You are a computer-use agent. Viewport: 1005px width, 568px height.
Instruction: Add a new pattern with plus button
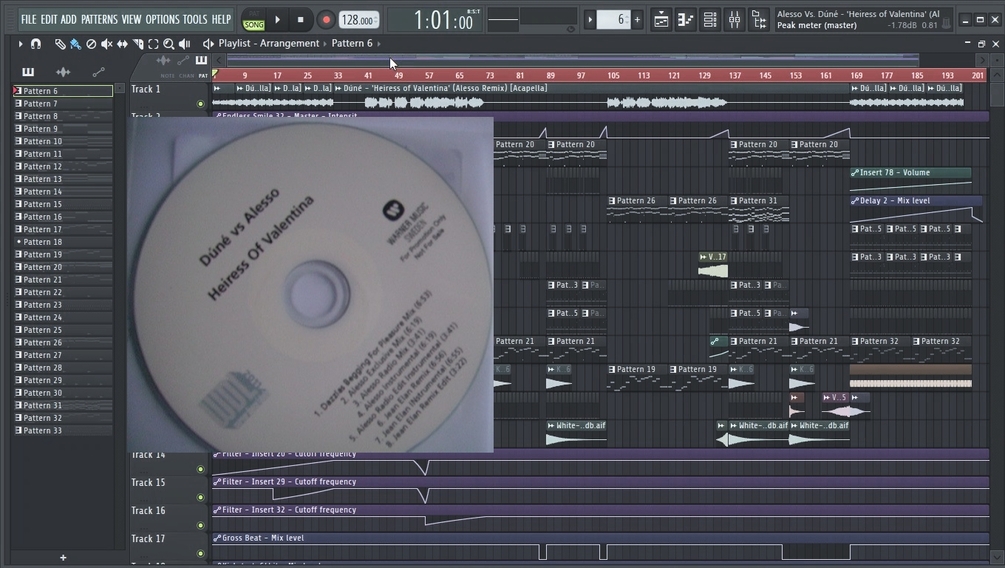pyautogui.click(x=63, y=558)
